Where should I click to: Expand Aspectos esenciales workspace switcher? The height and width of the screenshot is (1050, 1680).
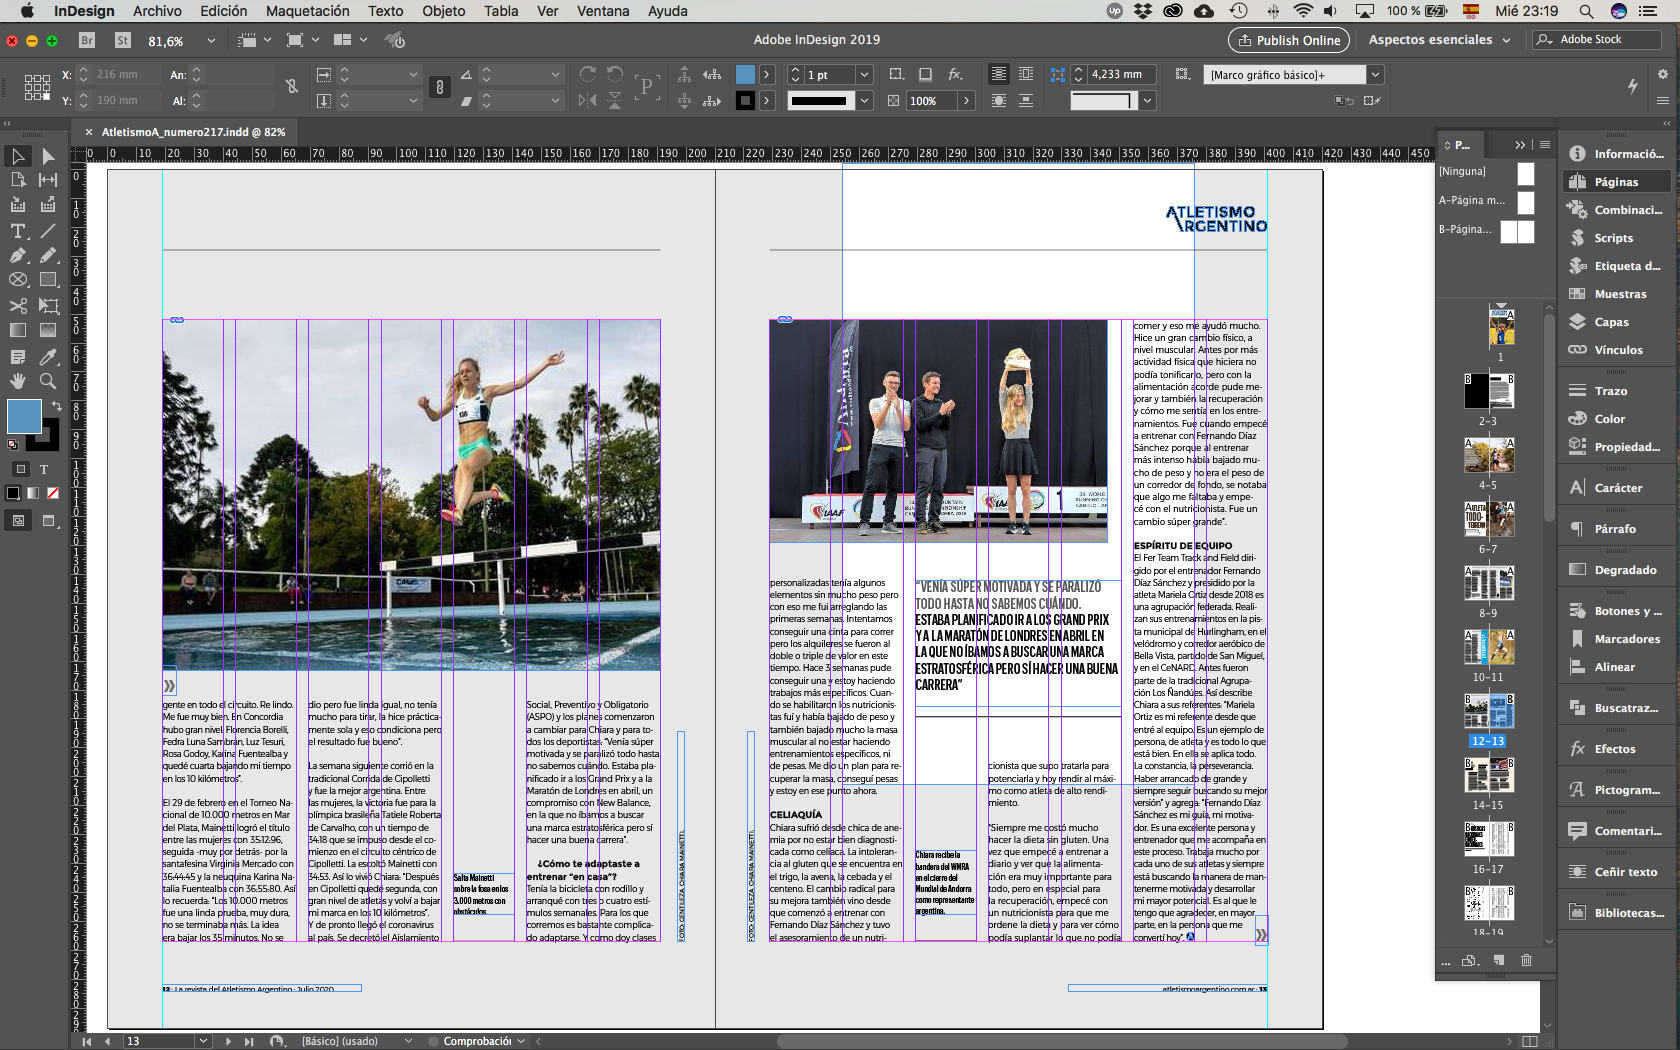coord(1440,39)
